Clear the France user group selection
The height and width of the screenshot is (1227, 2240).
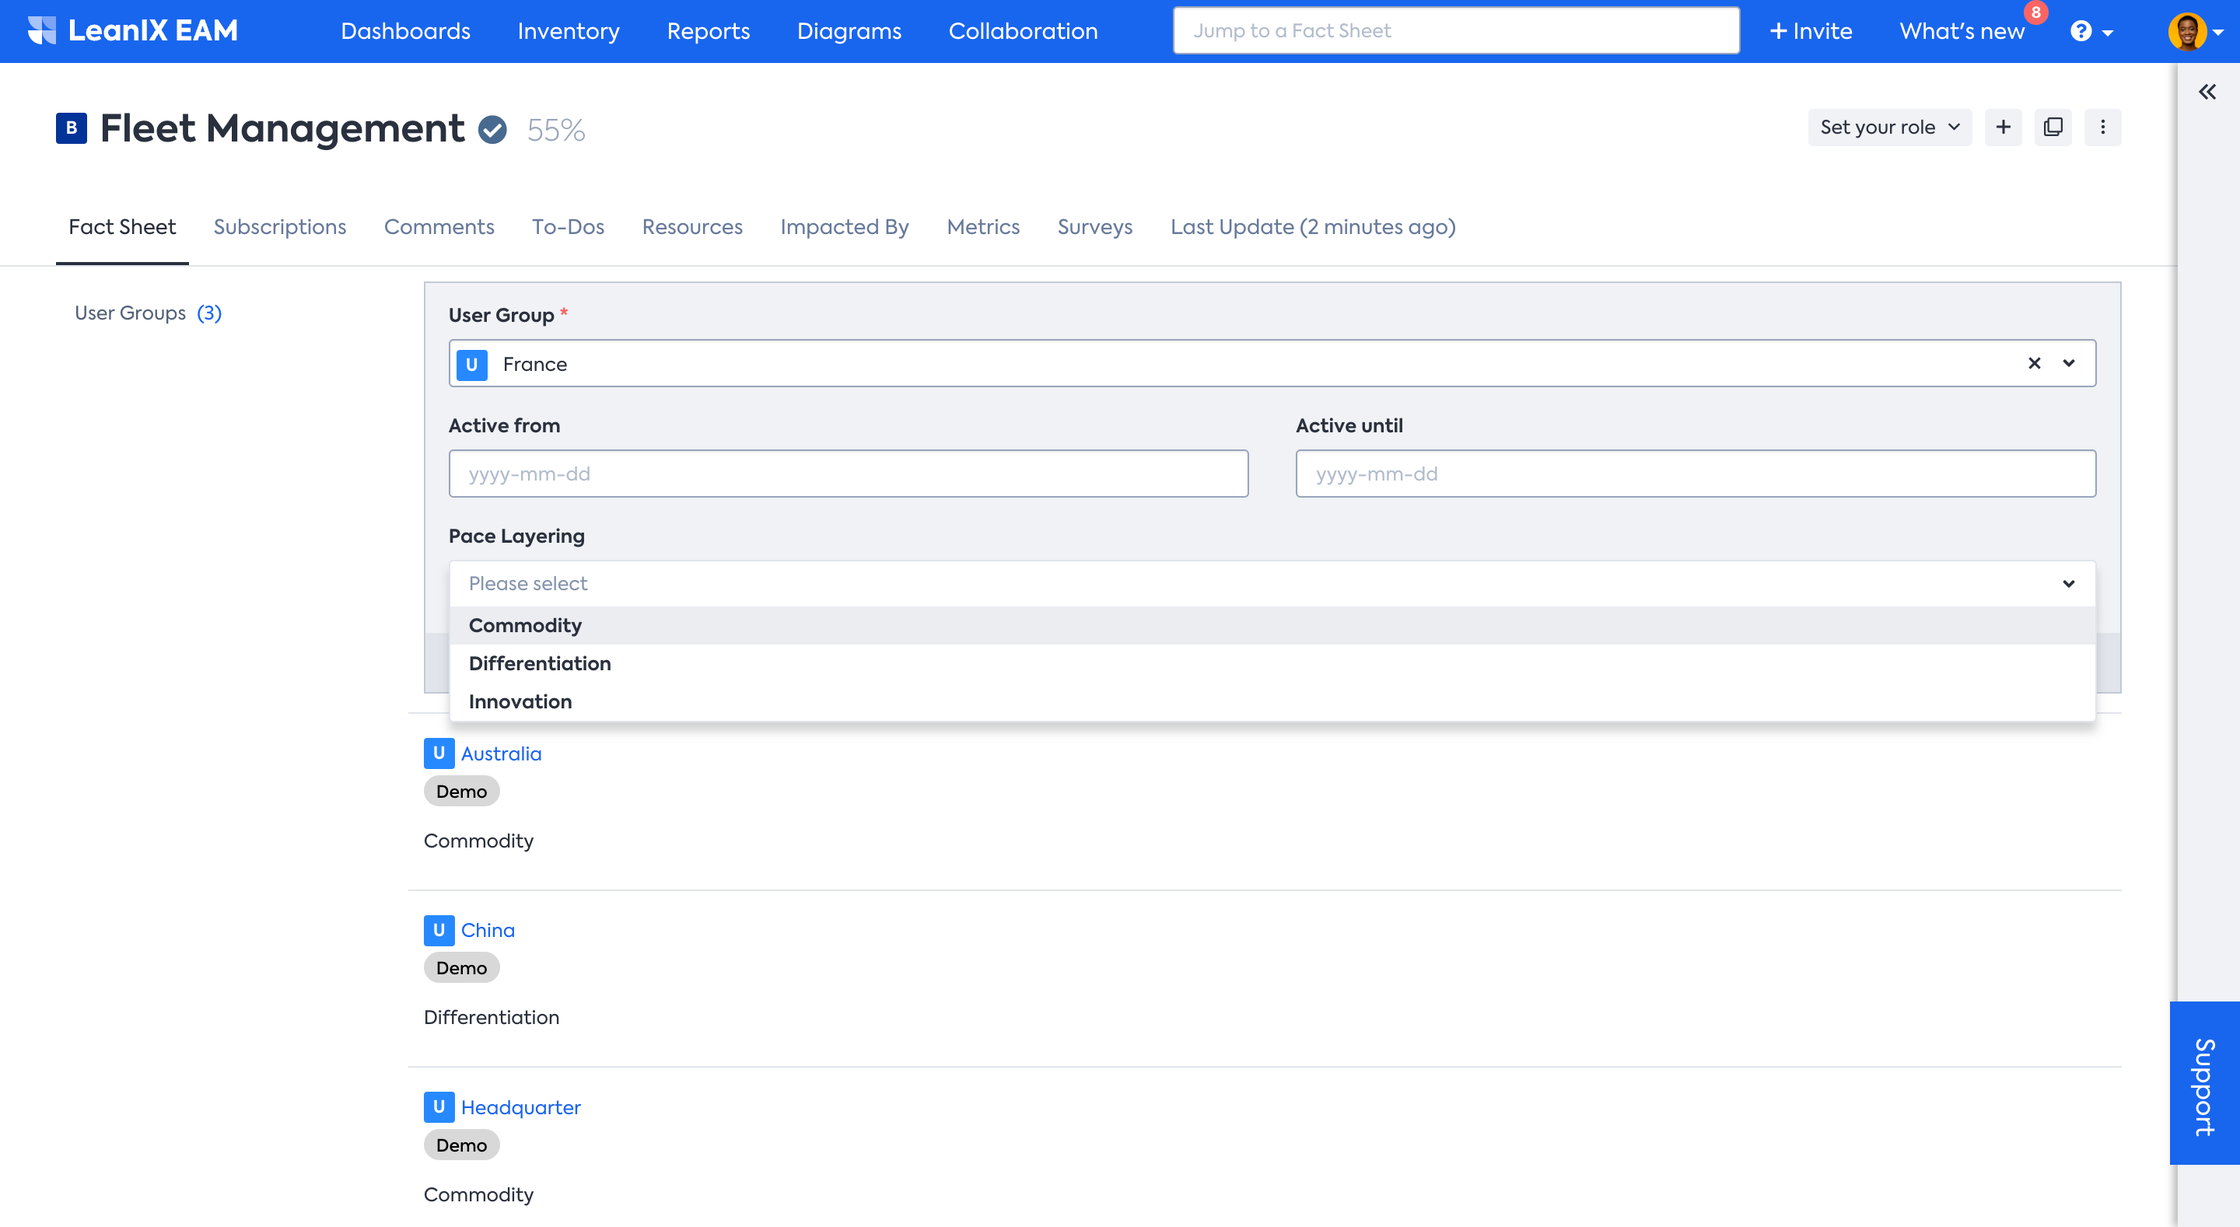coord(2034,363)
